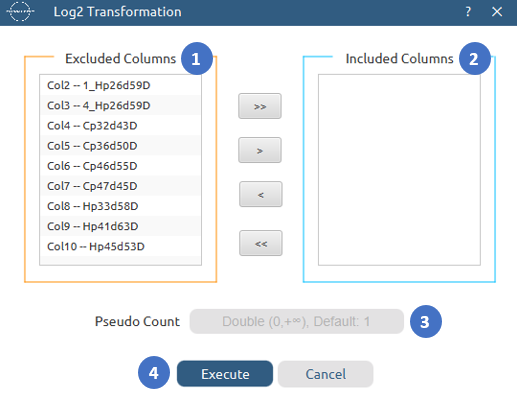Focus the Pseudo Count input field
This screenshot has width=517, height=412.
tap(297, 321)
